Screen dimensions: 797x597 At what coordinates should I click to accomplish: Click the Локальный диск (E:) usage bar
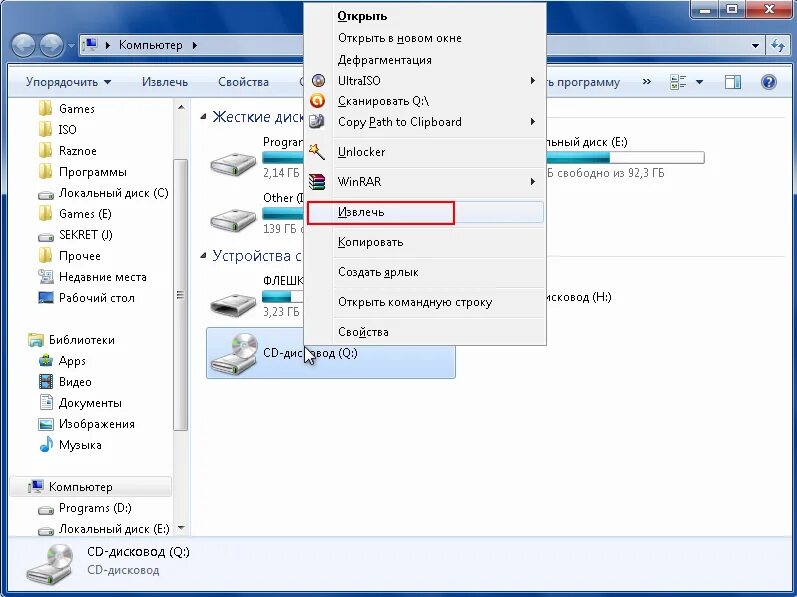pyautogui.click(x=625, y=158)
